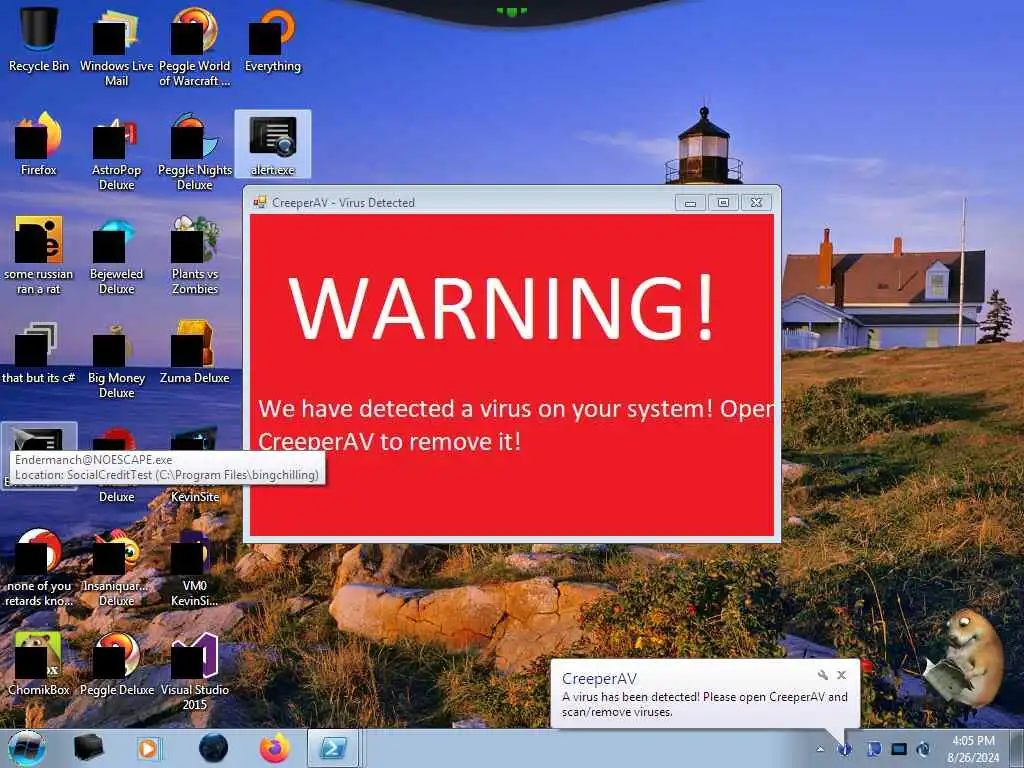Select the Windows Live Mail shortcut
This screenshot has height=768, width=1024.
116,47
